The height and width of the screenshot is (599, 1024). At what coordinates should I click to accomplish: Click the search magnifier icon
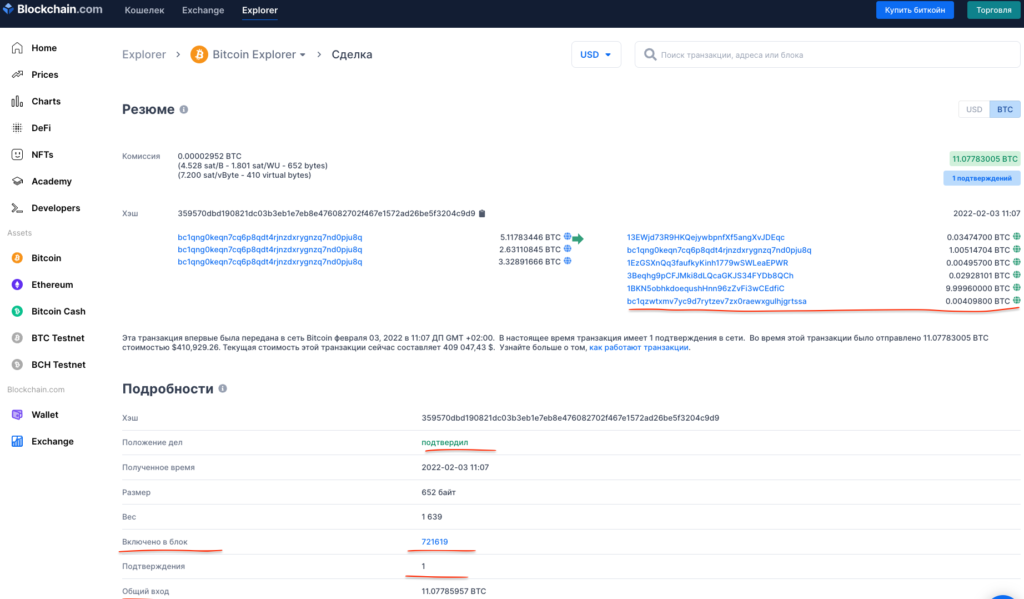[650, 55]
